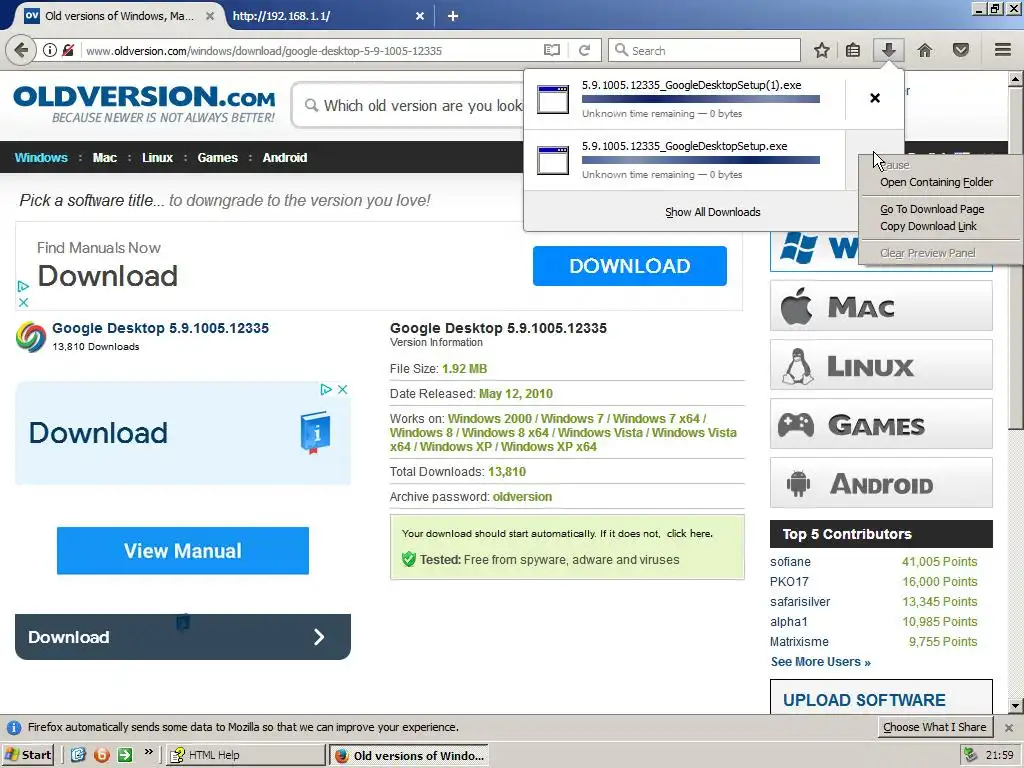Go to the Firefox home page
The width and height of the screenshot is (1024, 768).
click(925, 50)
